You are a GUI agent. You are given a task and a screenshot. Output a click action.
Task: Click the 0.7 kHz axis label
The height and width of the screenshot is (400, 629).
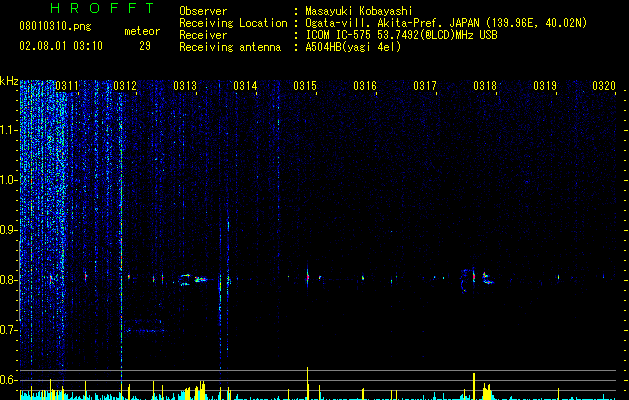coord(8,330)
